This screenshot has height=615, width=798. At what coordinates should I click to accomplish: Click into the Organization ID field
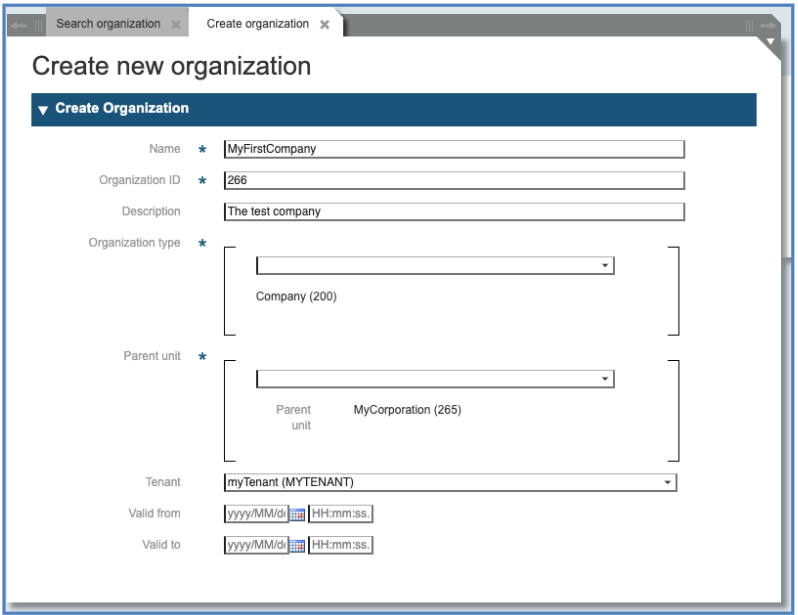point(454,180)
